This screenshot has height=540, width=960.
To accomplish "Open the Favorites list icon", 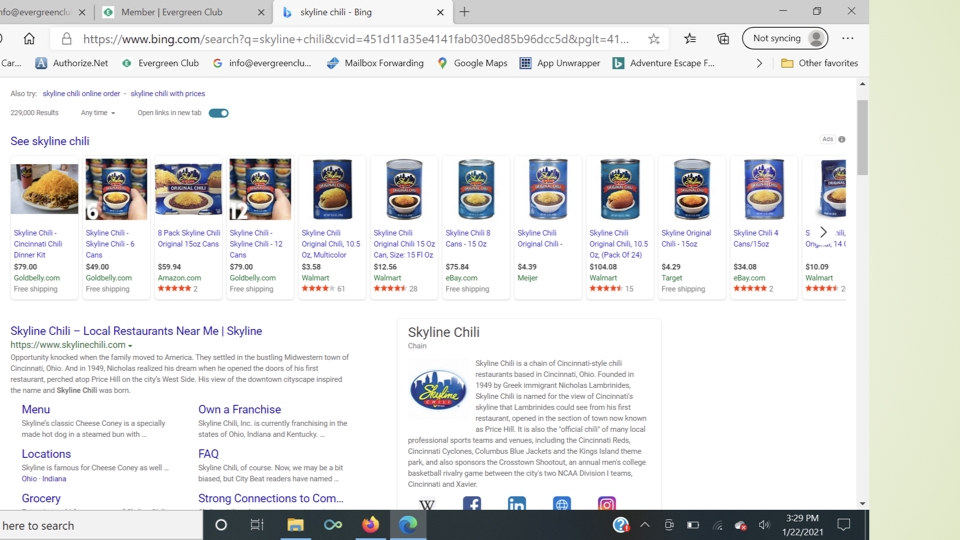I will 690,39.
